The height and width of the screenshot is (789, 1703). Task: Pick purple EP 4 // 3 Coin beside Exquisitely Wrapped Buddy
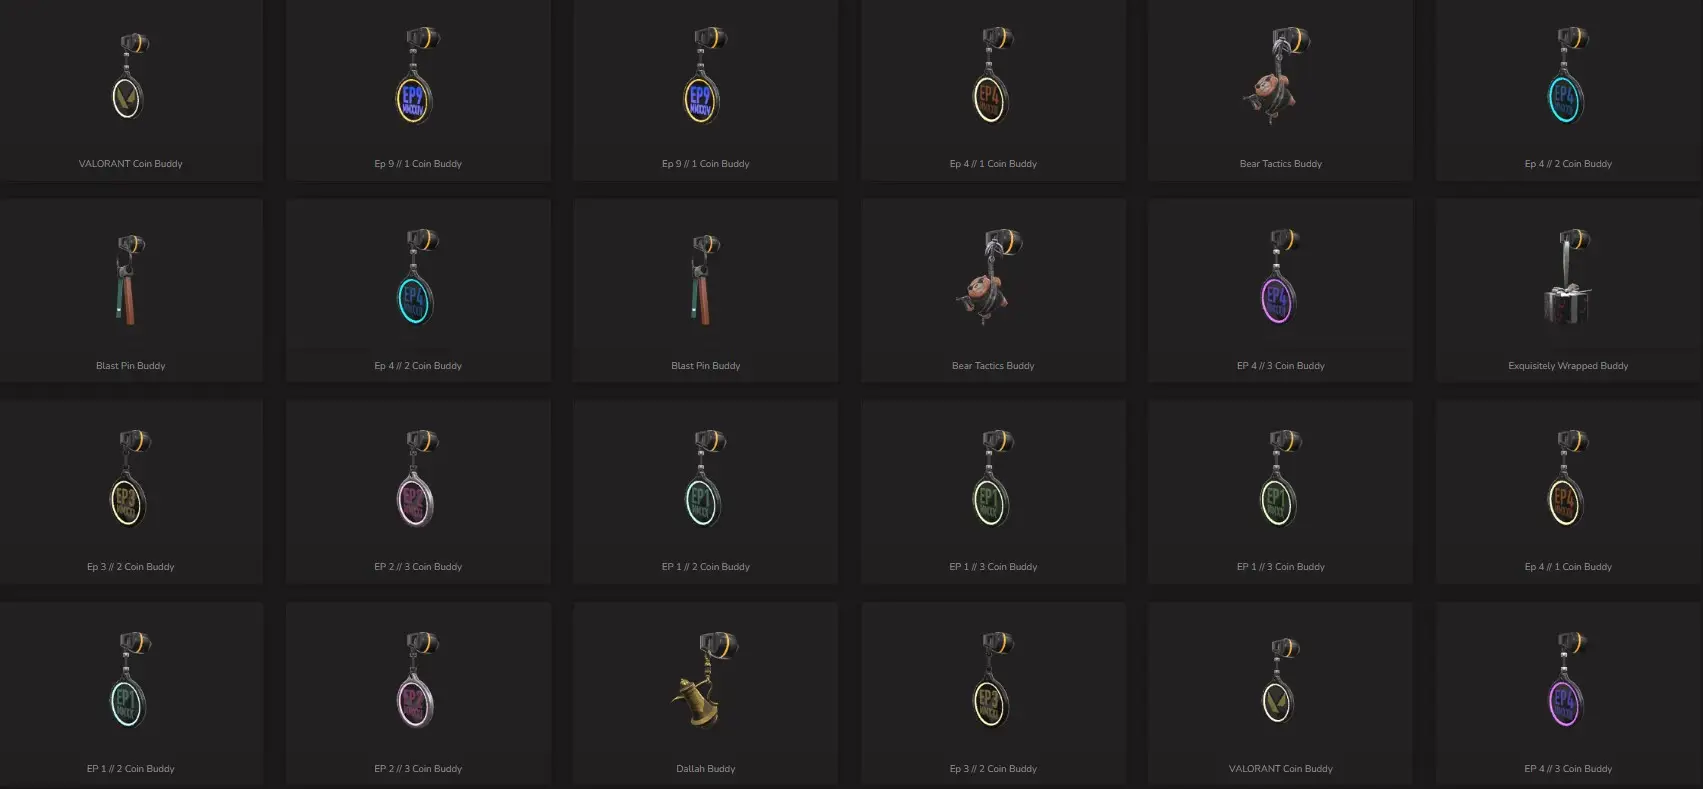(1280, 290)
